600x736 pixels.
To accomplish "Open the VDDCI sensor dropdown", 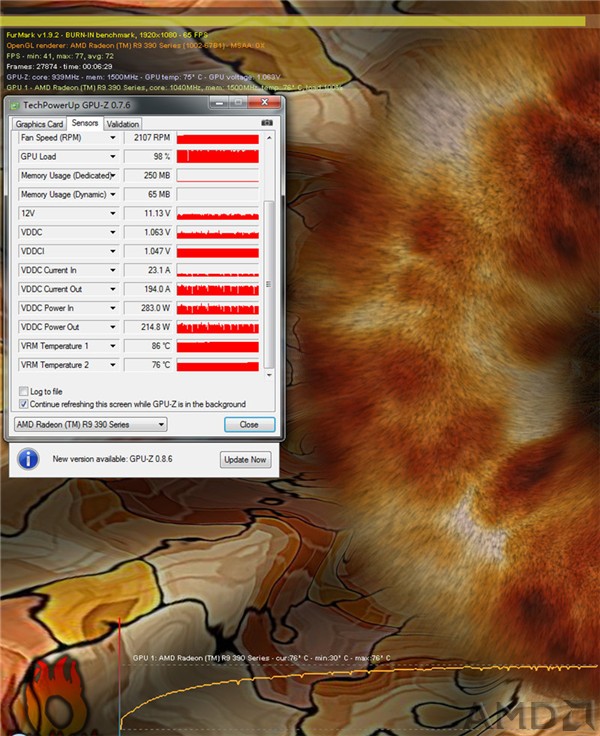I will click(x=113, y=251).
